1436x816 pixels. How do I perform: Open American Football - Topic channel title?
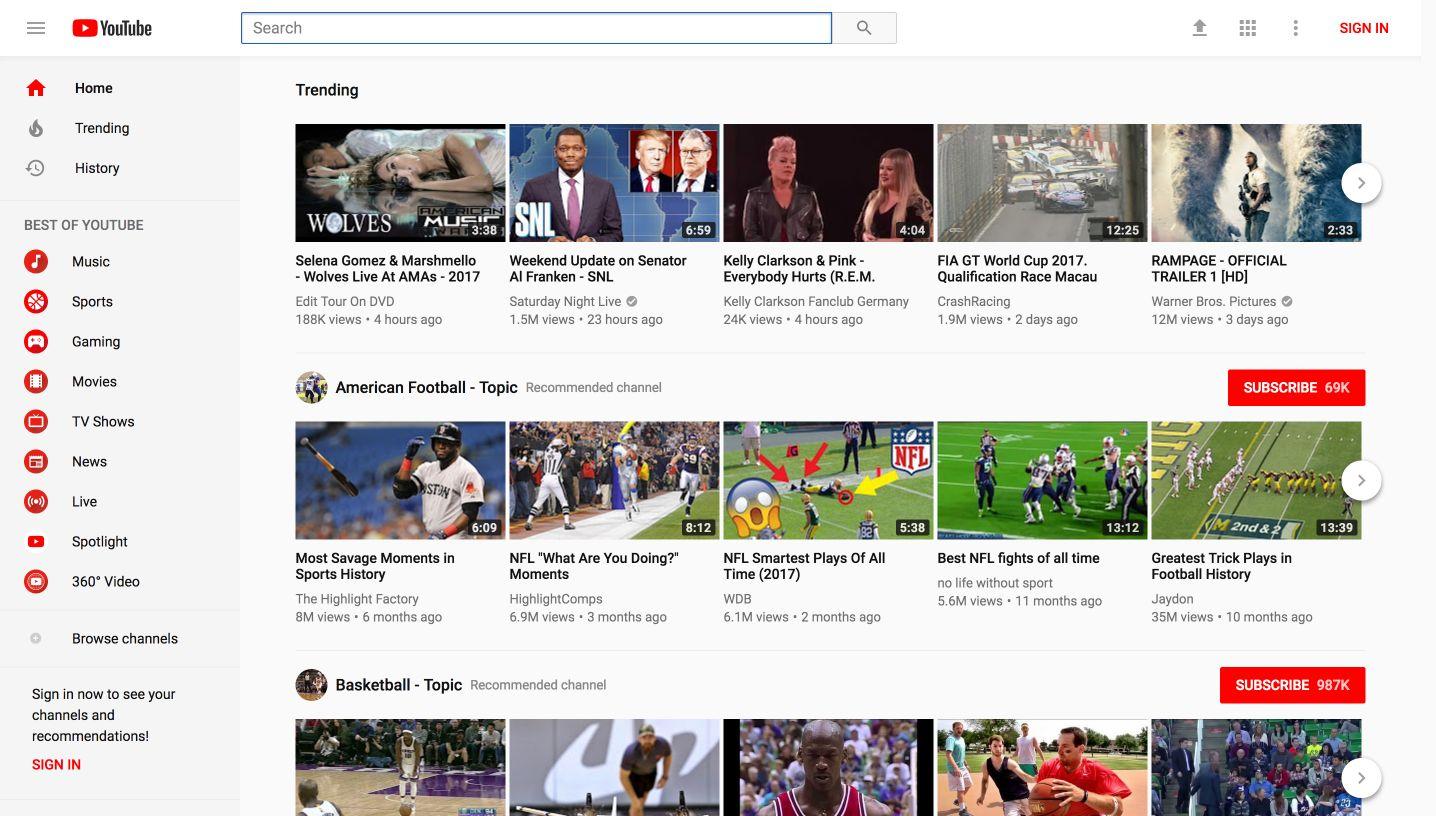tap(426, 387)
